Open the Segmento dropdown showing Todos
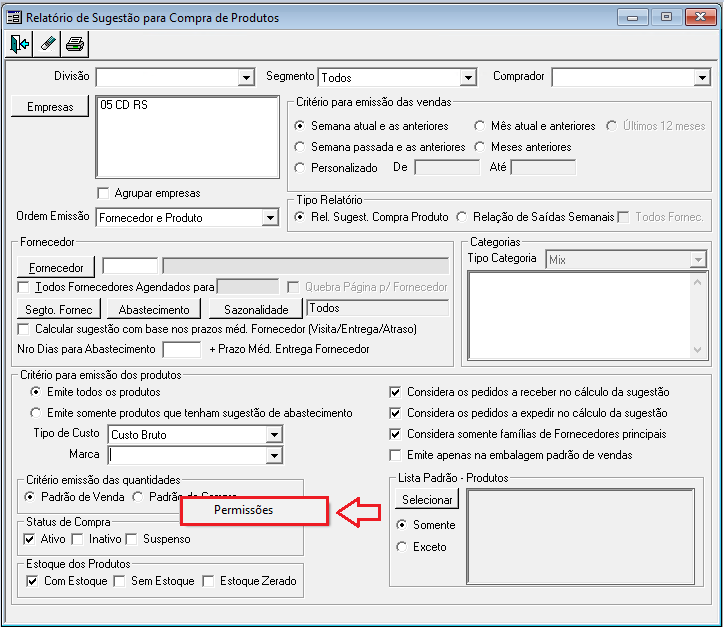 [x=468, y=77]
